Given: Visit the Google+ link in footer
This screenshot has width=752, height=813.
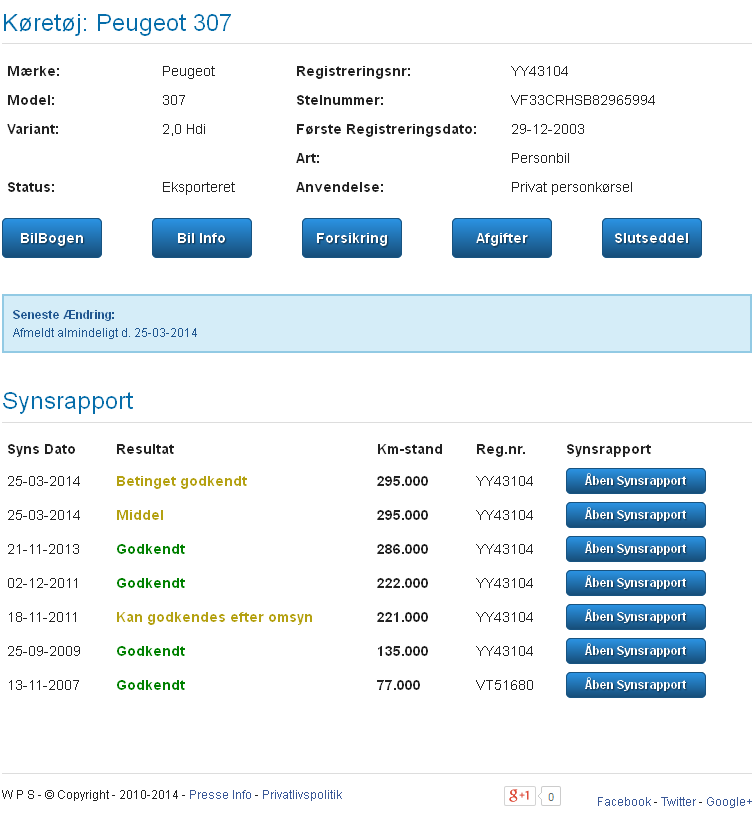Looking at the screenshot, I should 729,802.
